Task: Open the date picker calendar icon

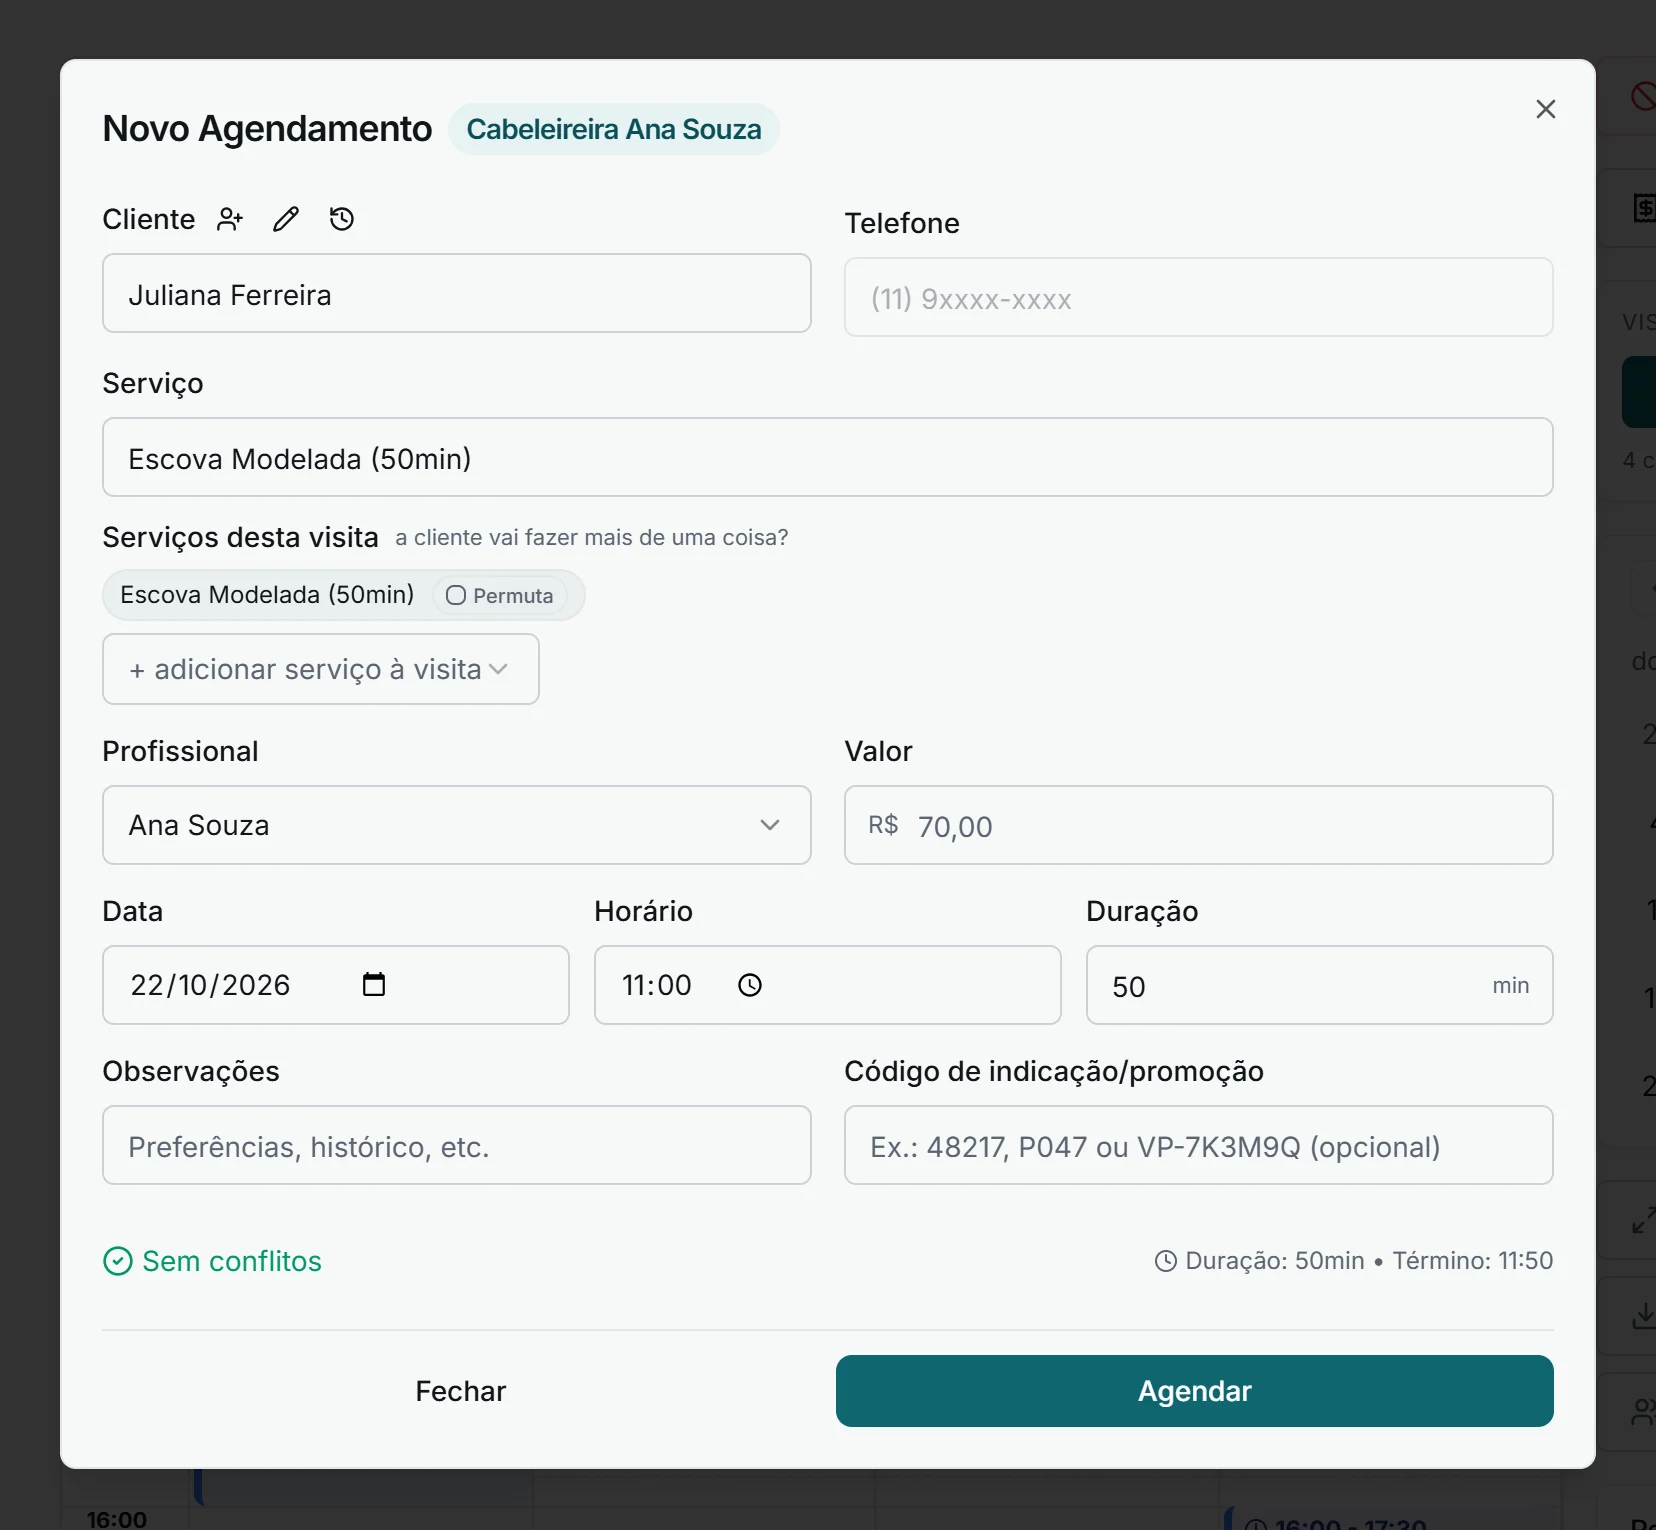Action: click(x=374, y=985)
